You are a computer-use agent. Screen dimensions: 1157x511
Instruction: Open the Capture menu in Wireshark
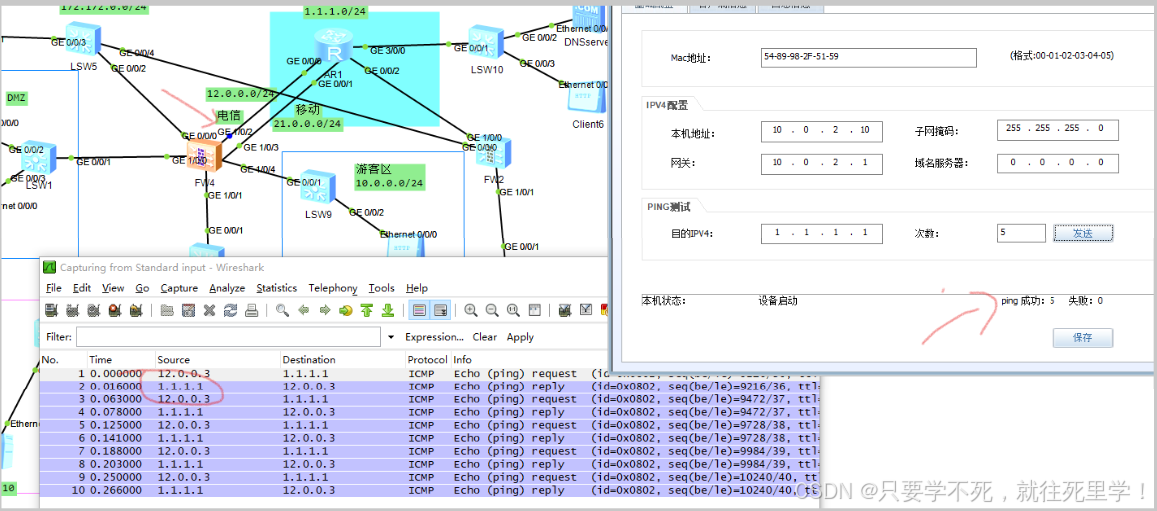[179, 288]
